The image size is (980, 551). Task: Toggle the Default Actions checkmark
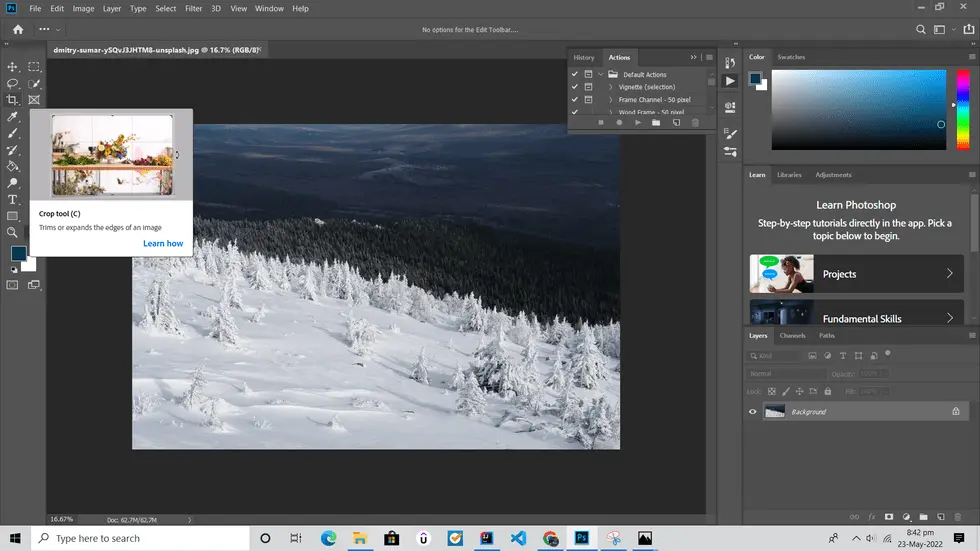pos(575,74)
